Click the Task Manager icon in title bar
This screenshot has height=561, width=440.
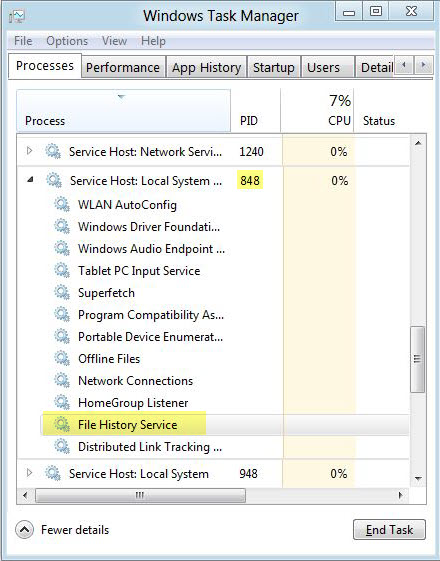point(17,16)
